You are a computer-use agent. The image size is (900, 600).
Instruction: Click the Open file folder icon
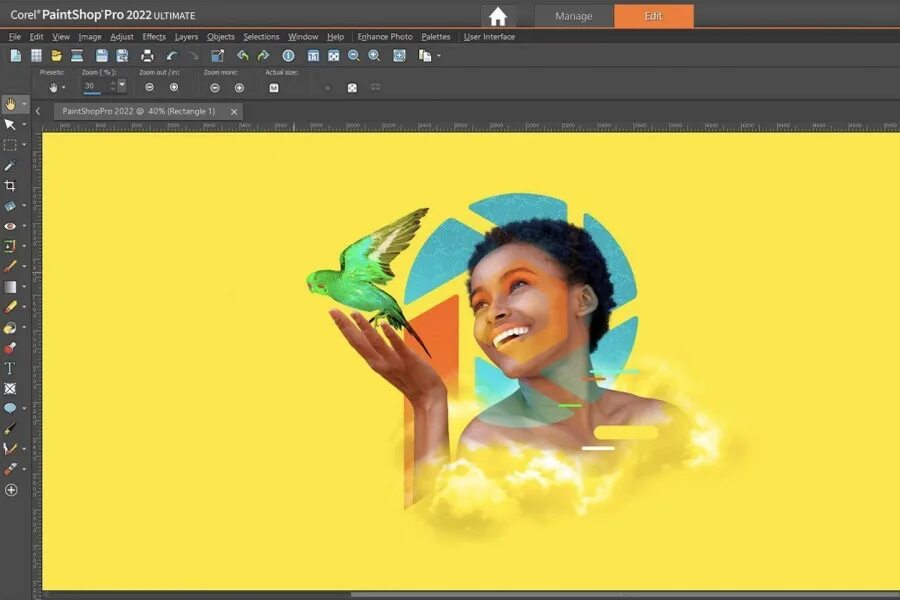(x=56, y=56)
